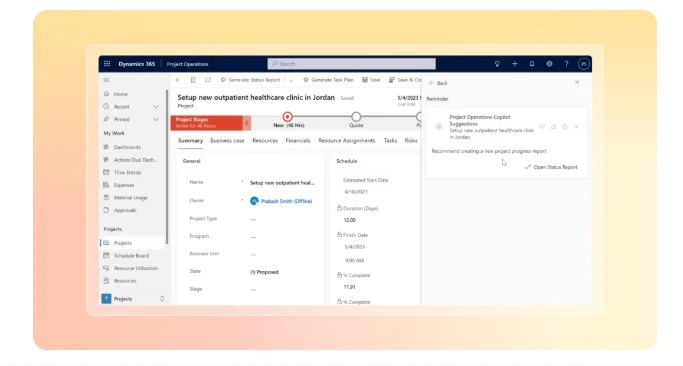Image resolution: width=683 pixels, height=366 pixels.
Task: Expand the Recent section chevron
Action: (x=156, y=107)
